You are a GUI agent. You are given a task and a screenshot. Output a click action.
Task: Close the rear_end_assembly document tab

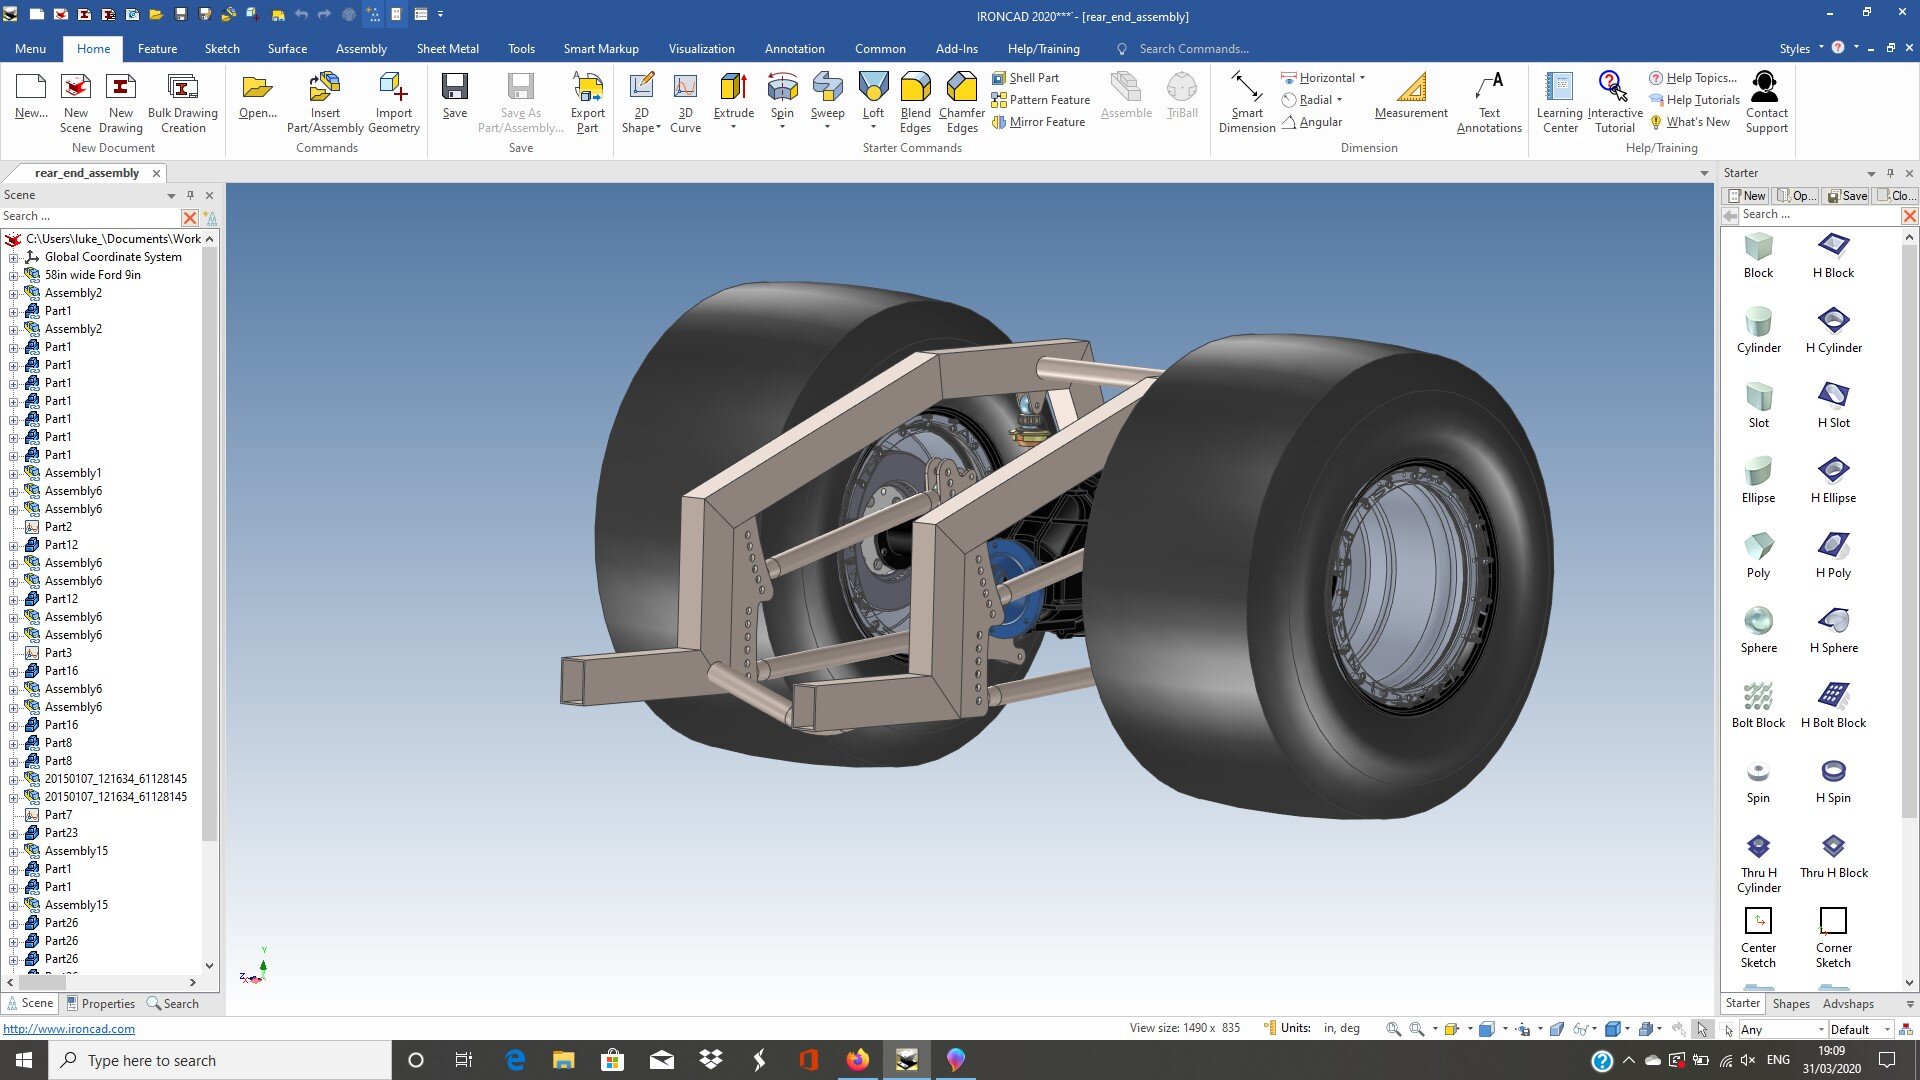coord(156,173)
